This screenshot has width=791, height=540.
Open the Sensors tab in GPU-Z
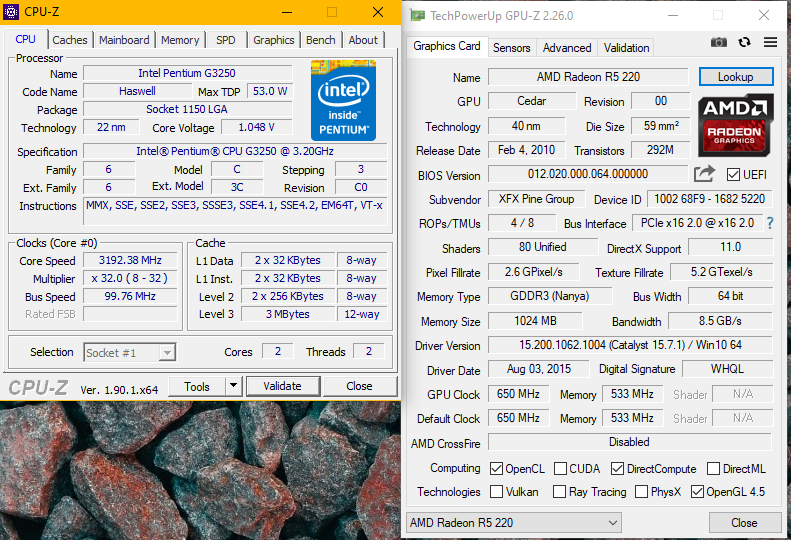(511, 47)
